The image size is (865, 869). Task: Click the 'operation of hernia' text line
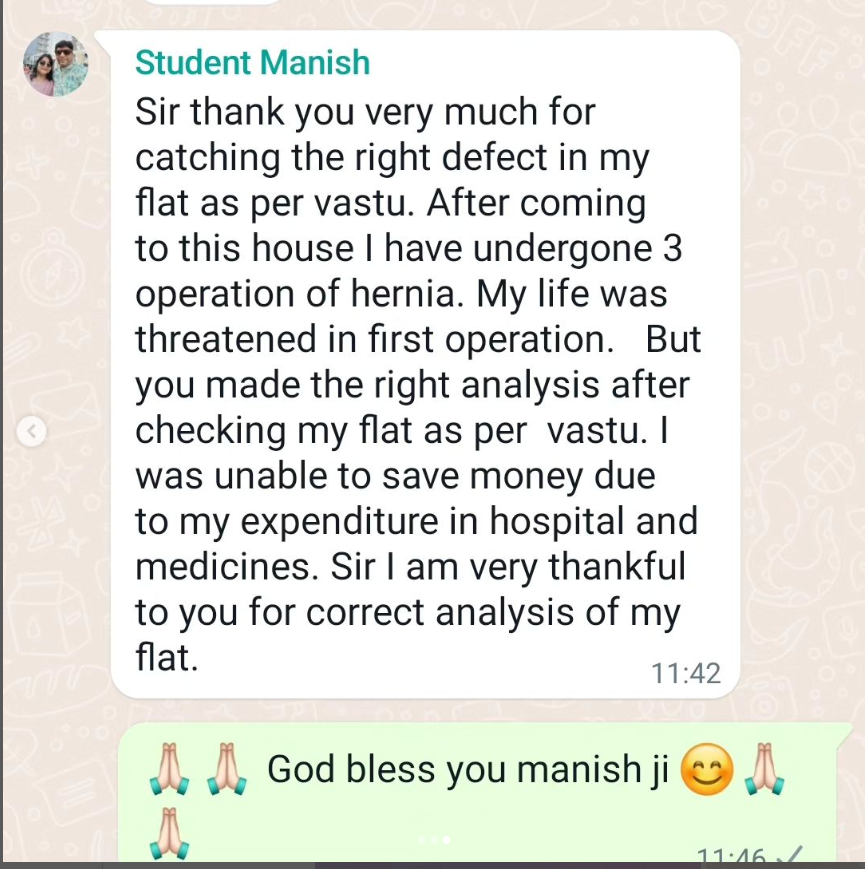(400, 295)
